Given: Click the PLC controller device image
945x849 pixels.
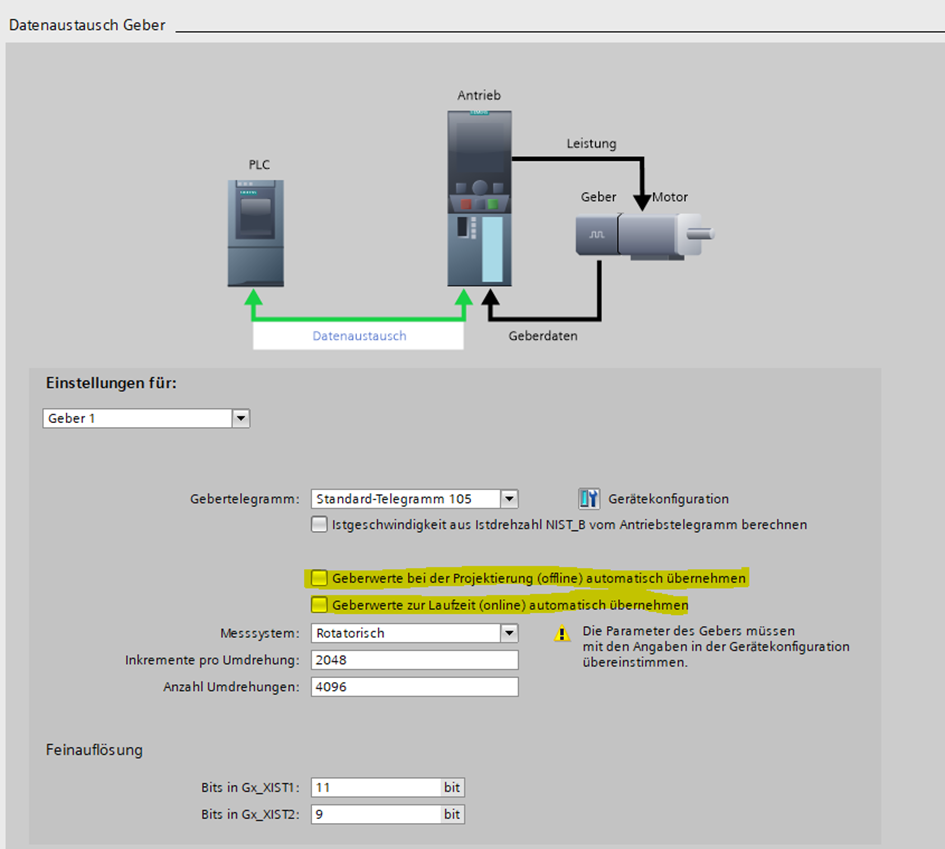Looking at the screenshot, I should coord(255,232).
